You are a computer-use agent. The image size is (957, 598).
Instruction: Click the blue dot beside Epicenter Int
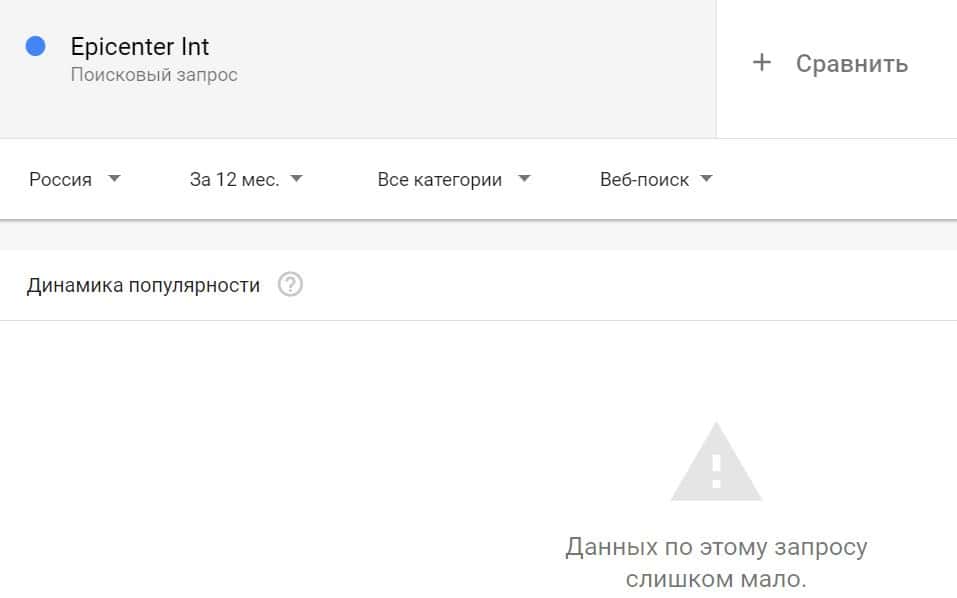[x=36, y=46]
